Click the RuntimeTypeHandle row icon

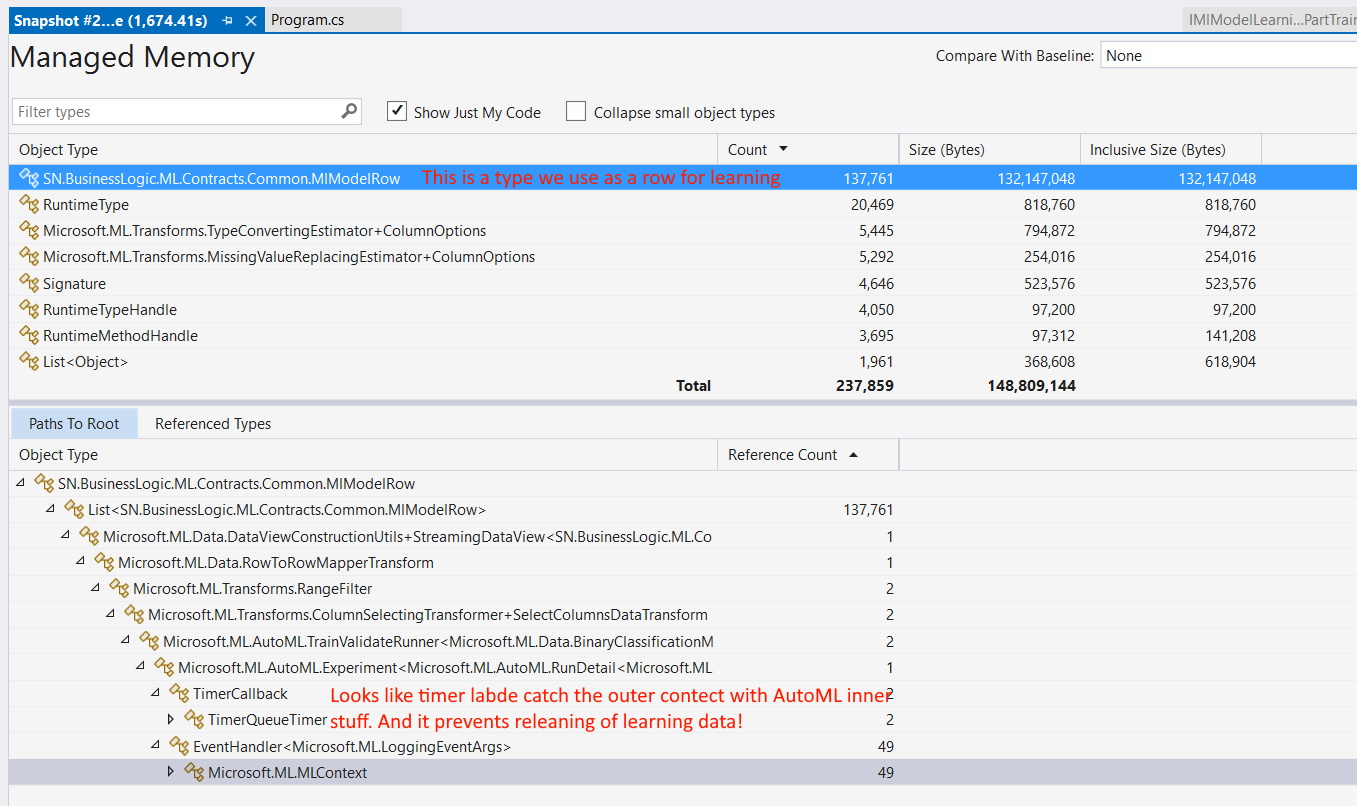point(29,310)
